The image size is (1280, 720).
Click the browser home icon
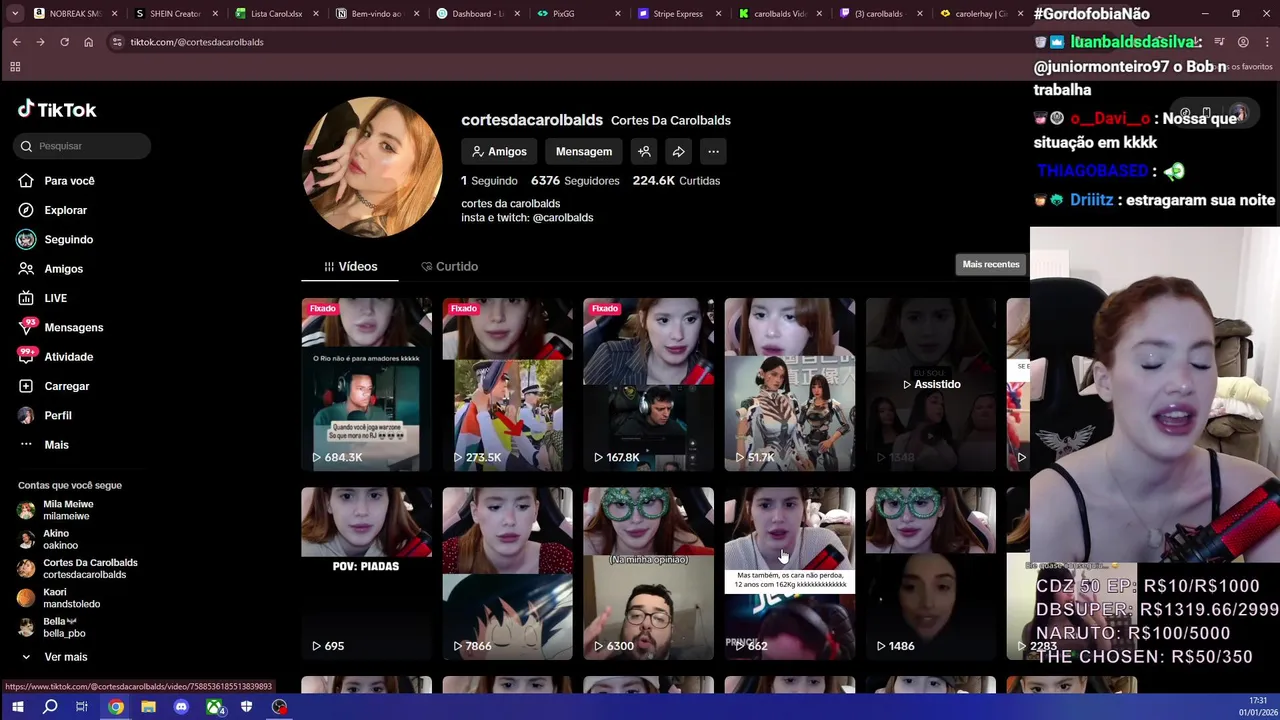coord(88,42)
